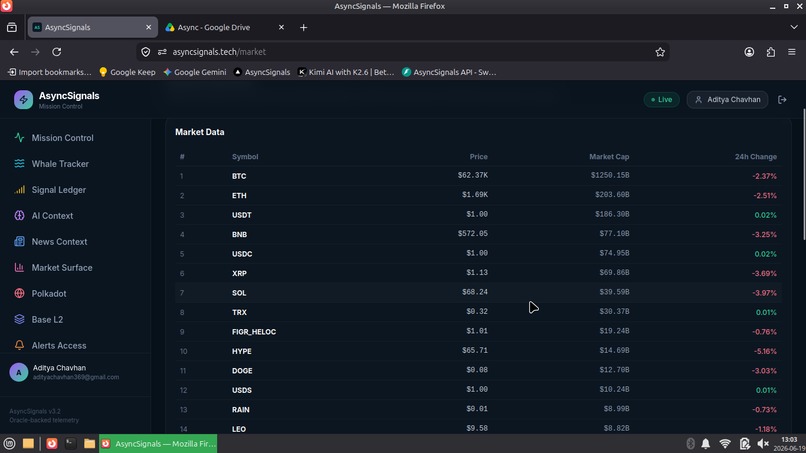
Task: Open Google Keep bookmark
Action: pos(127,72)
